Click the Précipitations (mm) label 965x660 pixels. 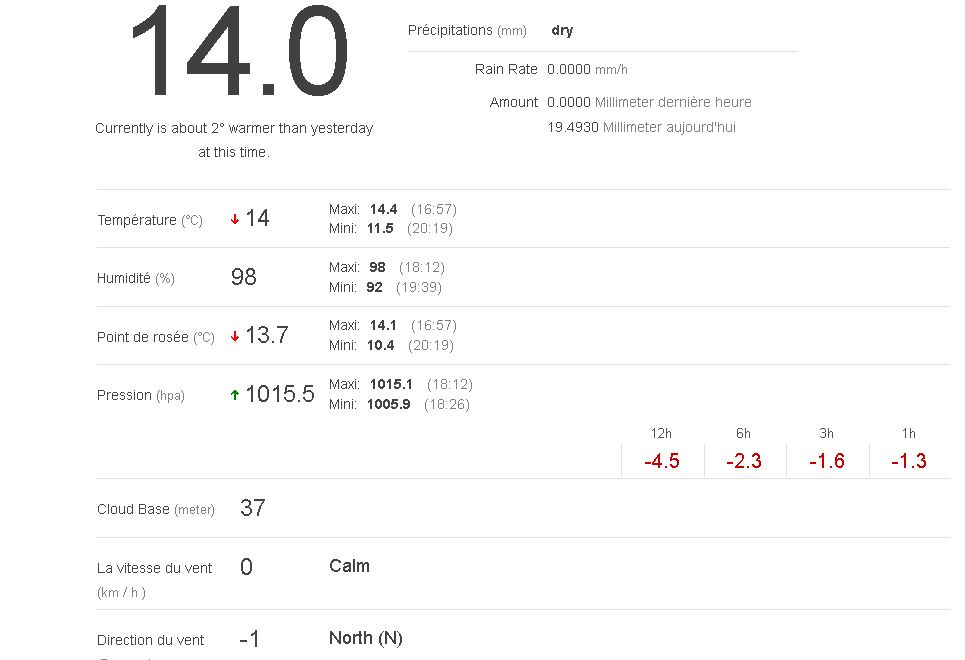[467, 31]
